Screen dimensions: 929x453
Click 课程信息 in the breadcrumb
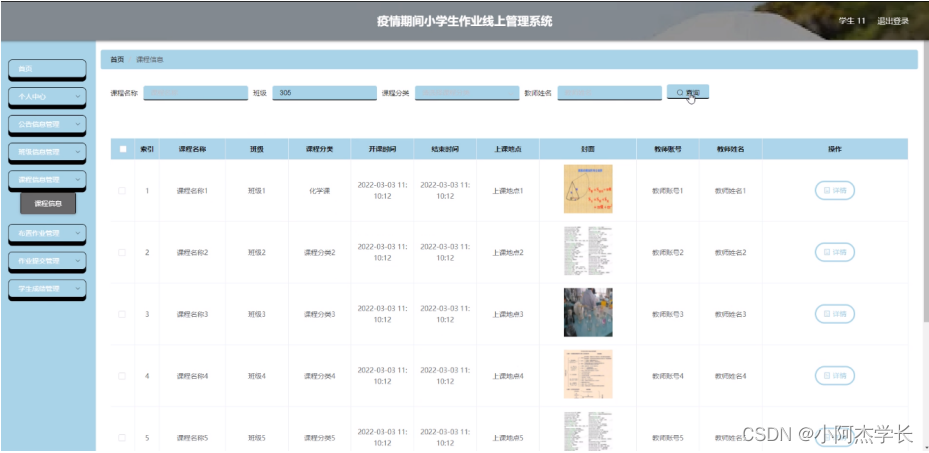pos(150,59)
